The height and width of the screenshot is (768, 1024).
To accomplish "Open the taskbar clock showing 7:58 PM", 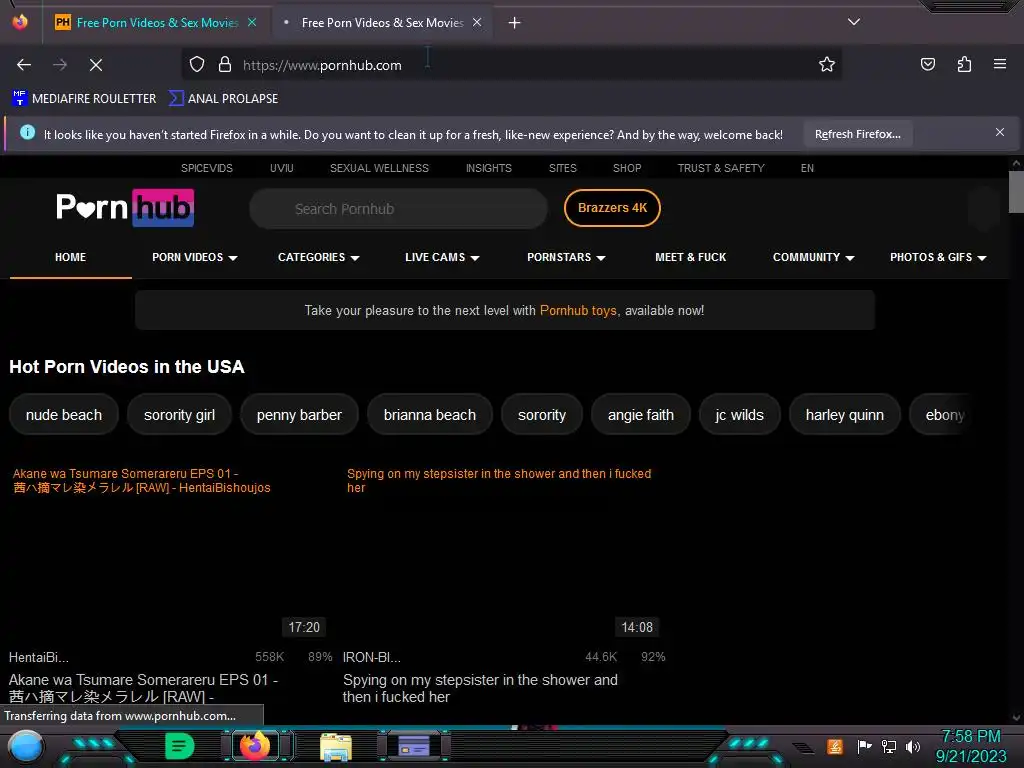I will tap(971, 746).
